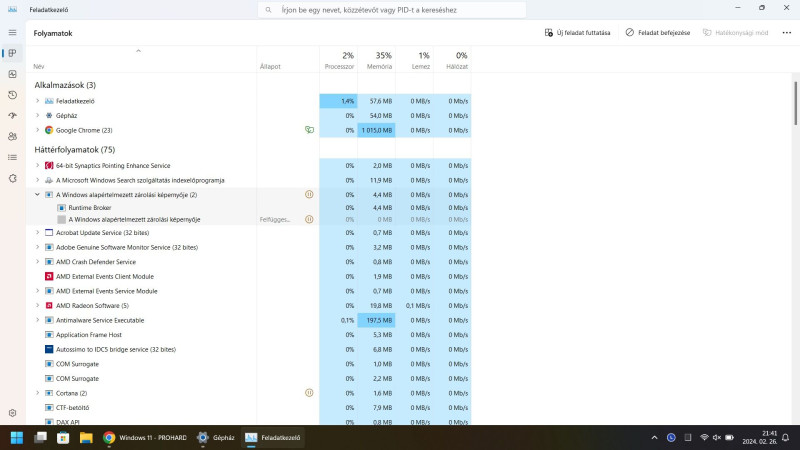800x450 pixels.
Task: Click Feladat befejezése button
Action: point(658,33)
